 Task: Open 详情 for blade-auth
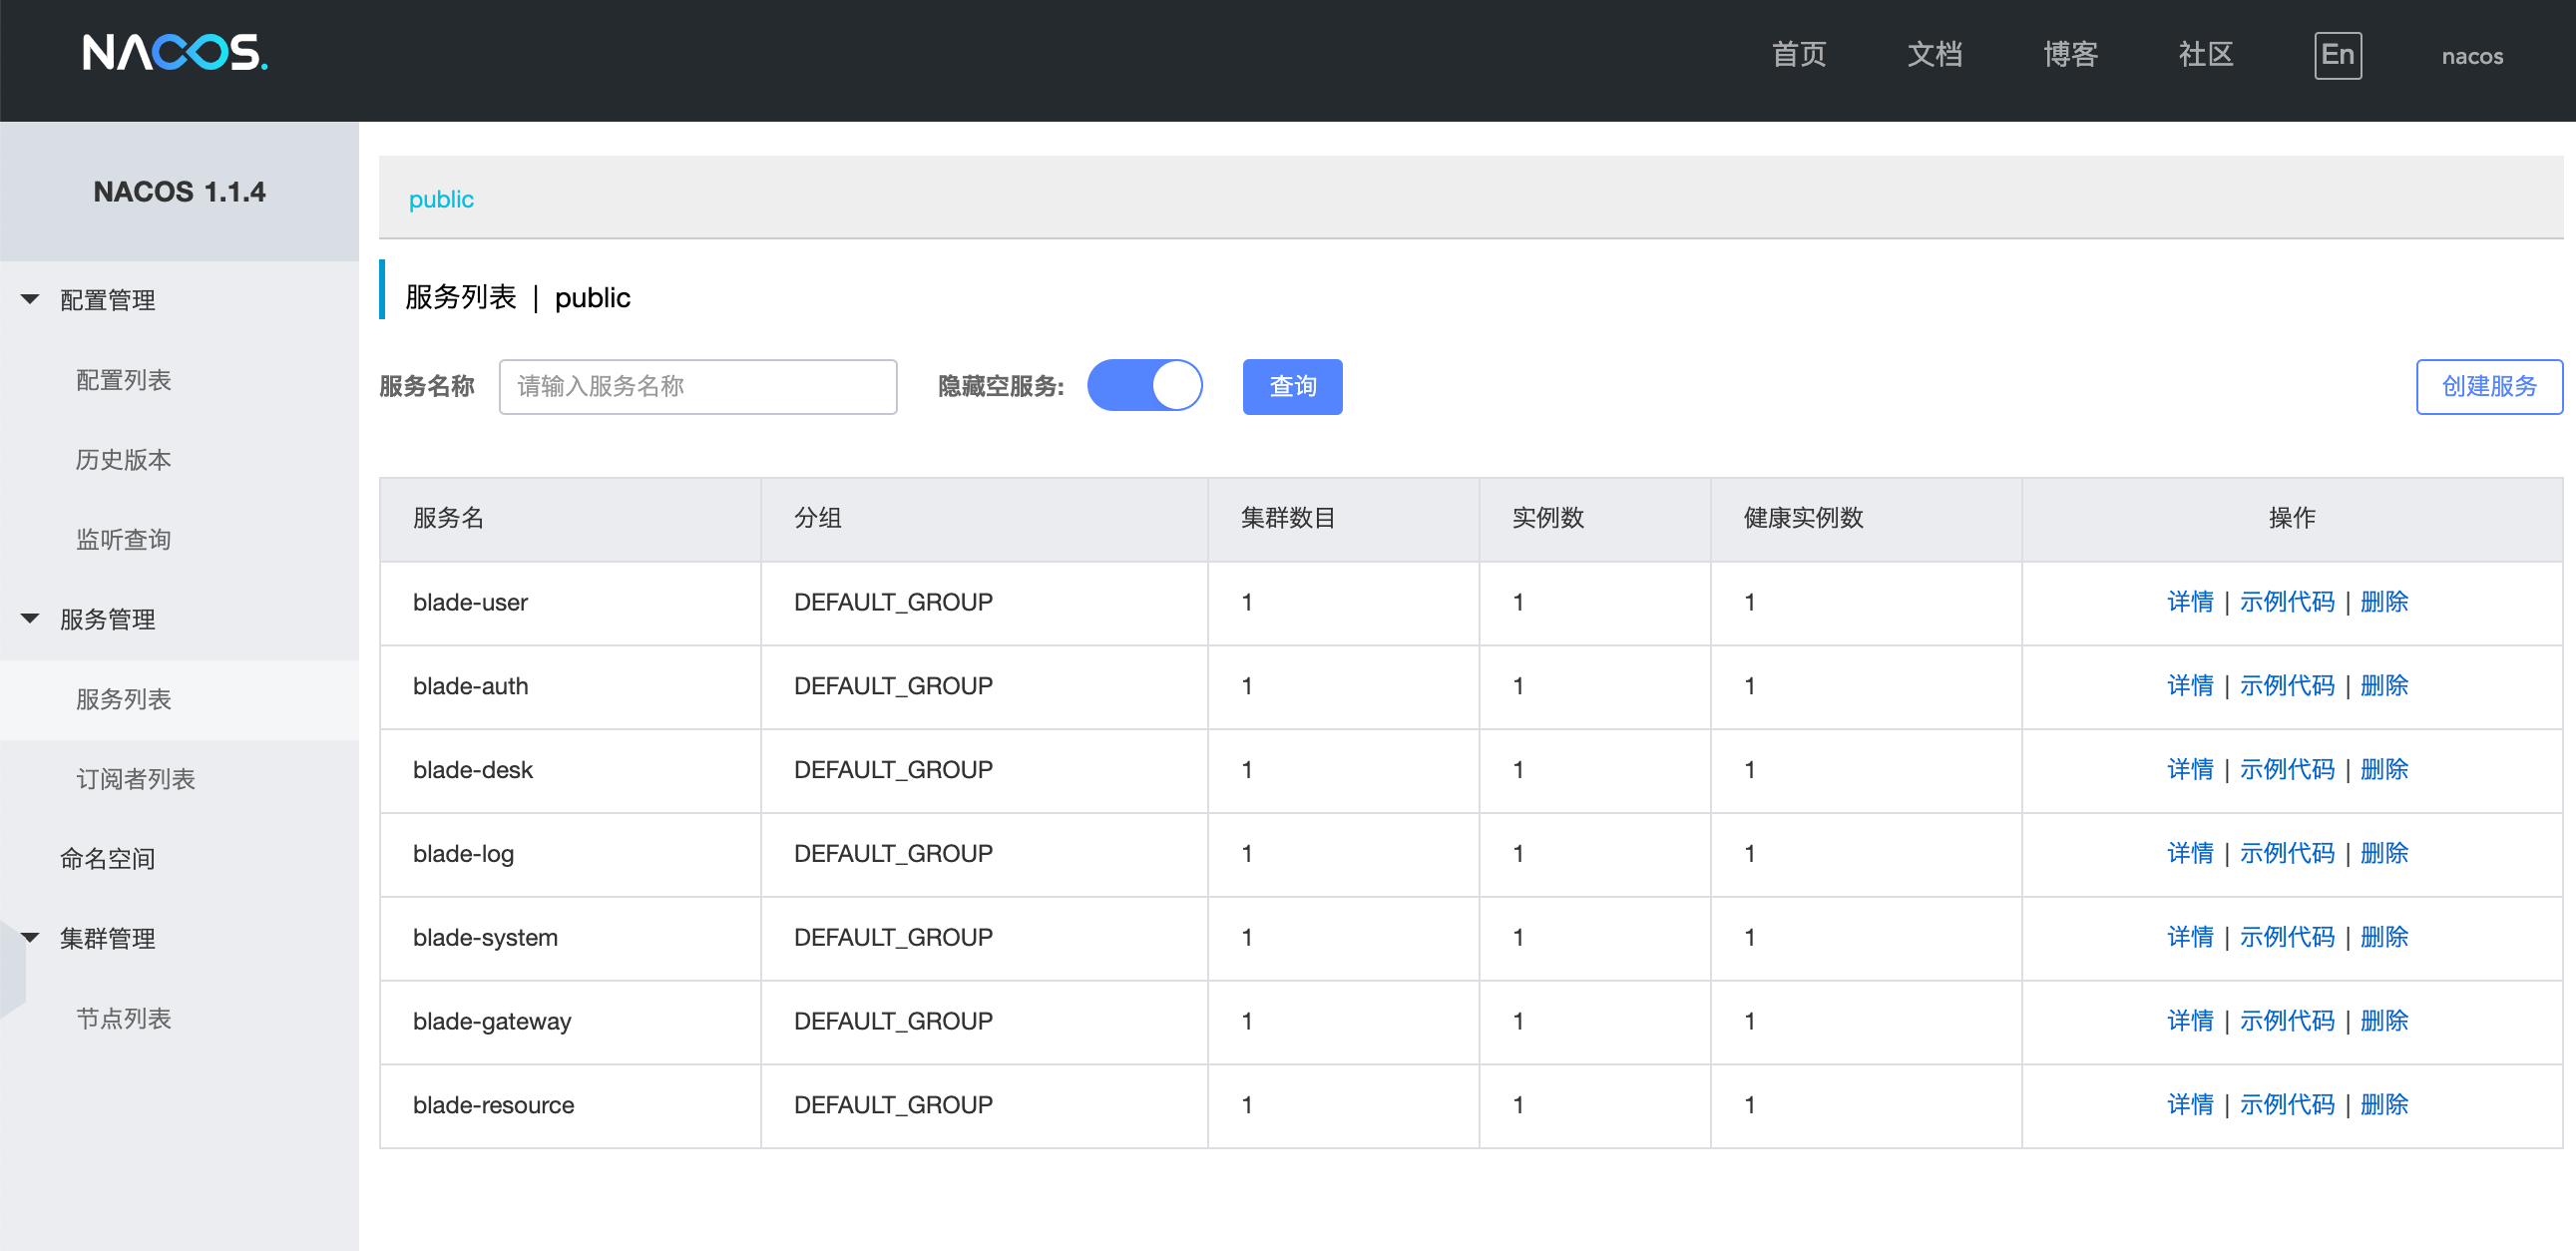pos(2190,685)
